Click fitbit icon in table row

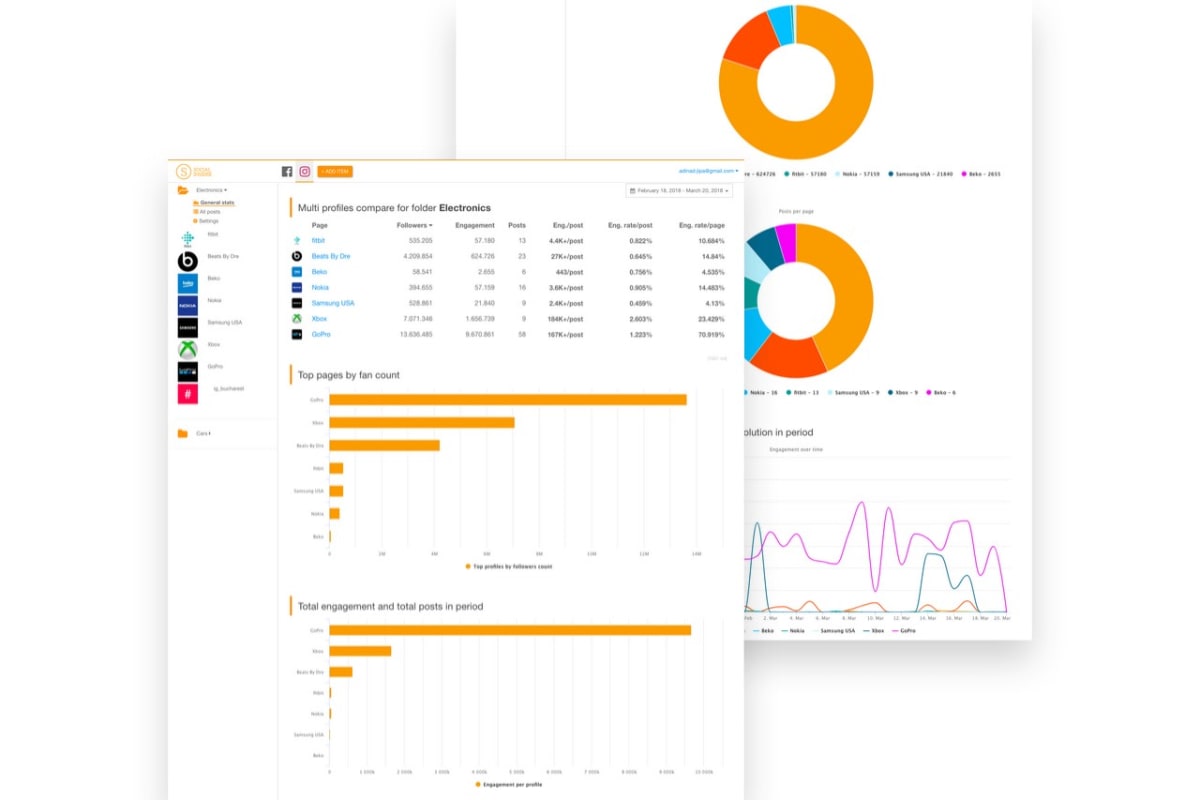[x=297, y=240]
